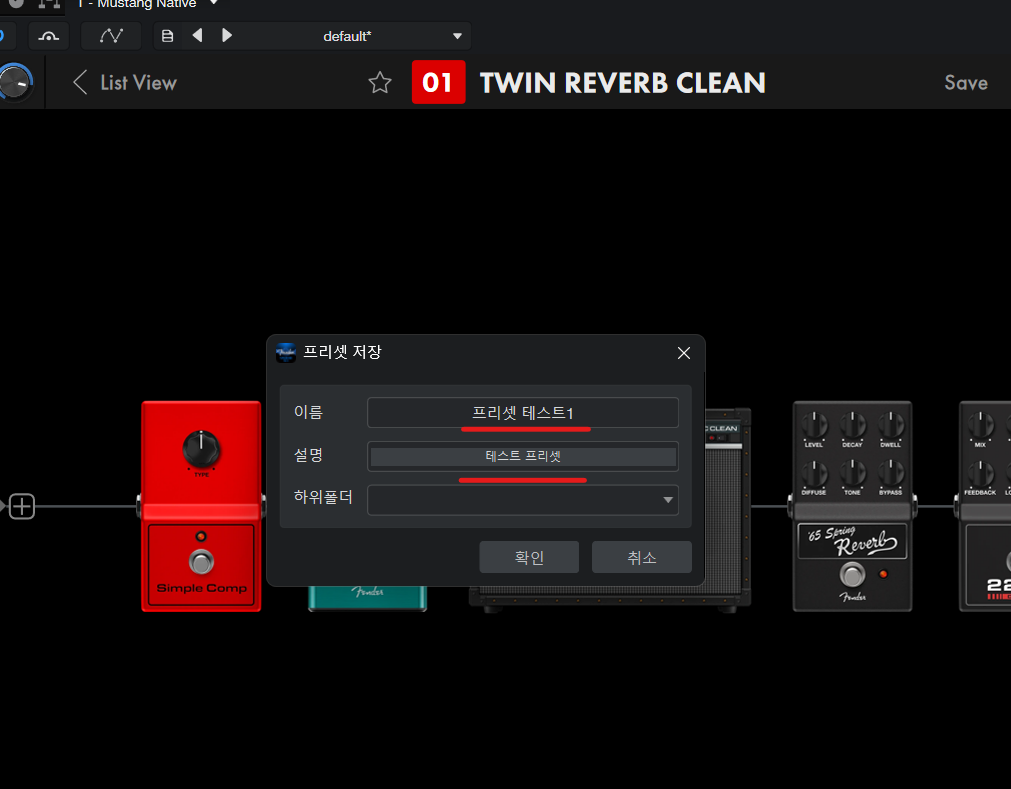Click the 이름 text field
The image size is (1011, 789).
(x=522, y=412)
